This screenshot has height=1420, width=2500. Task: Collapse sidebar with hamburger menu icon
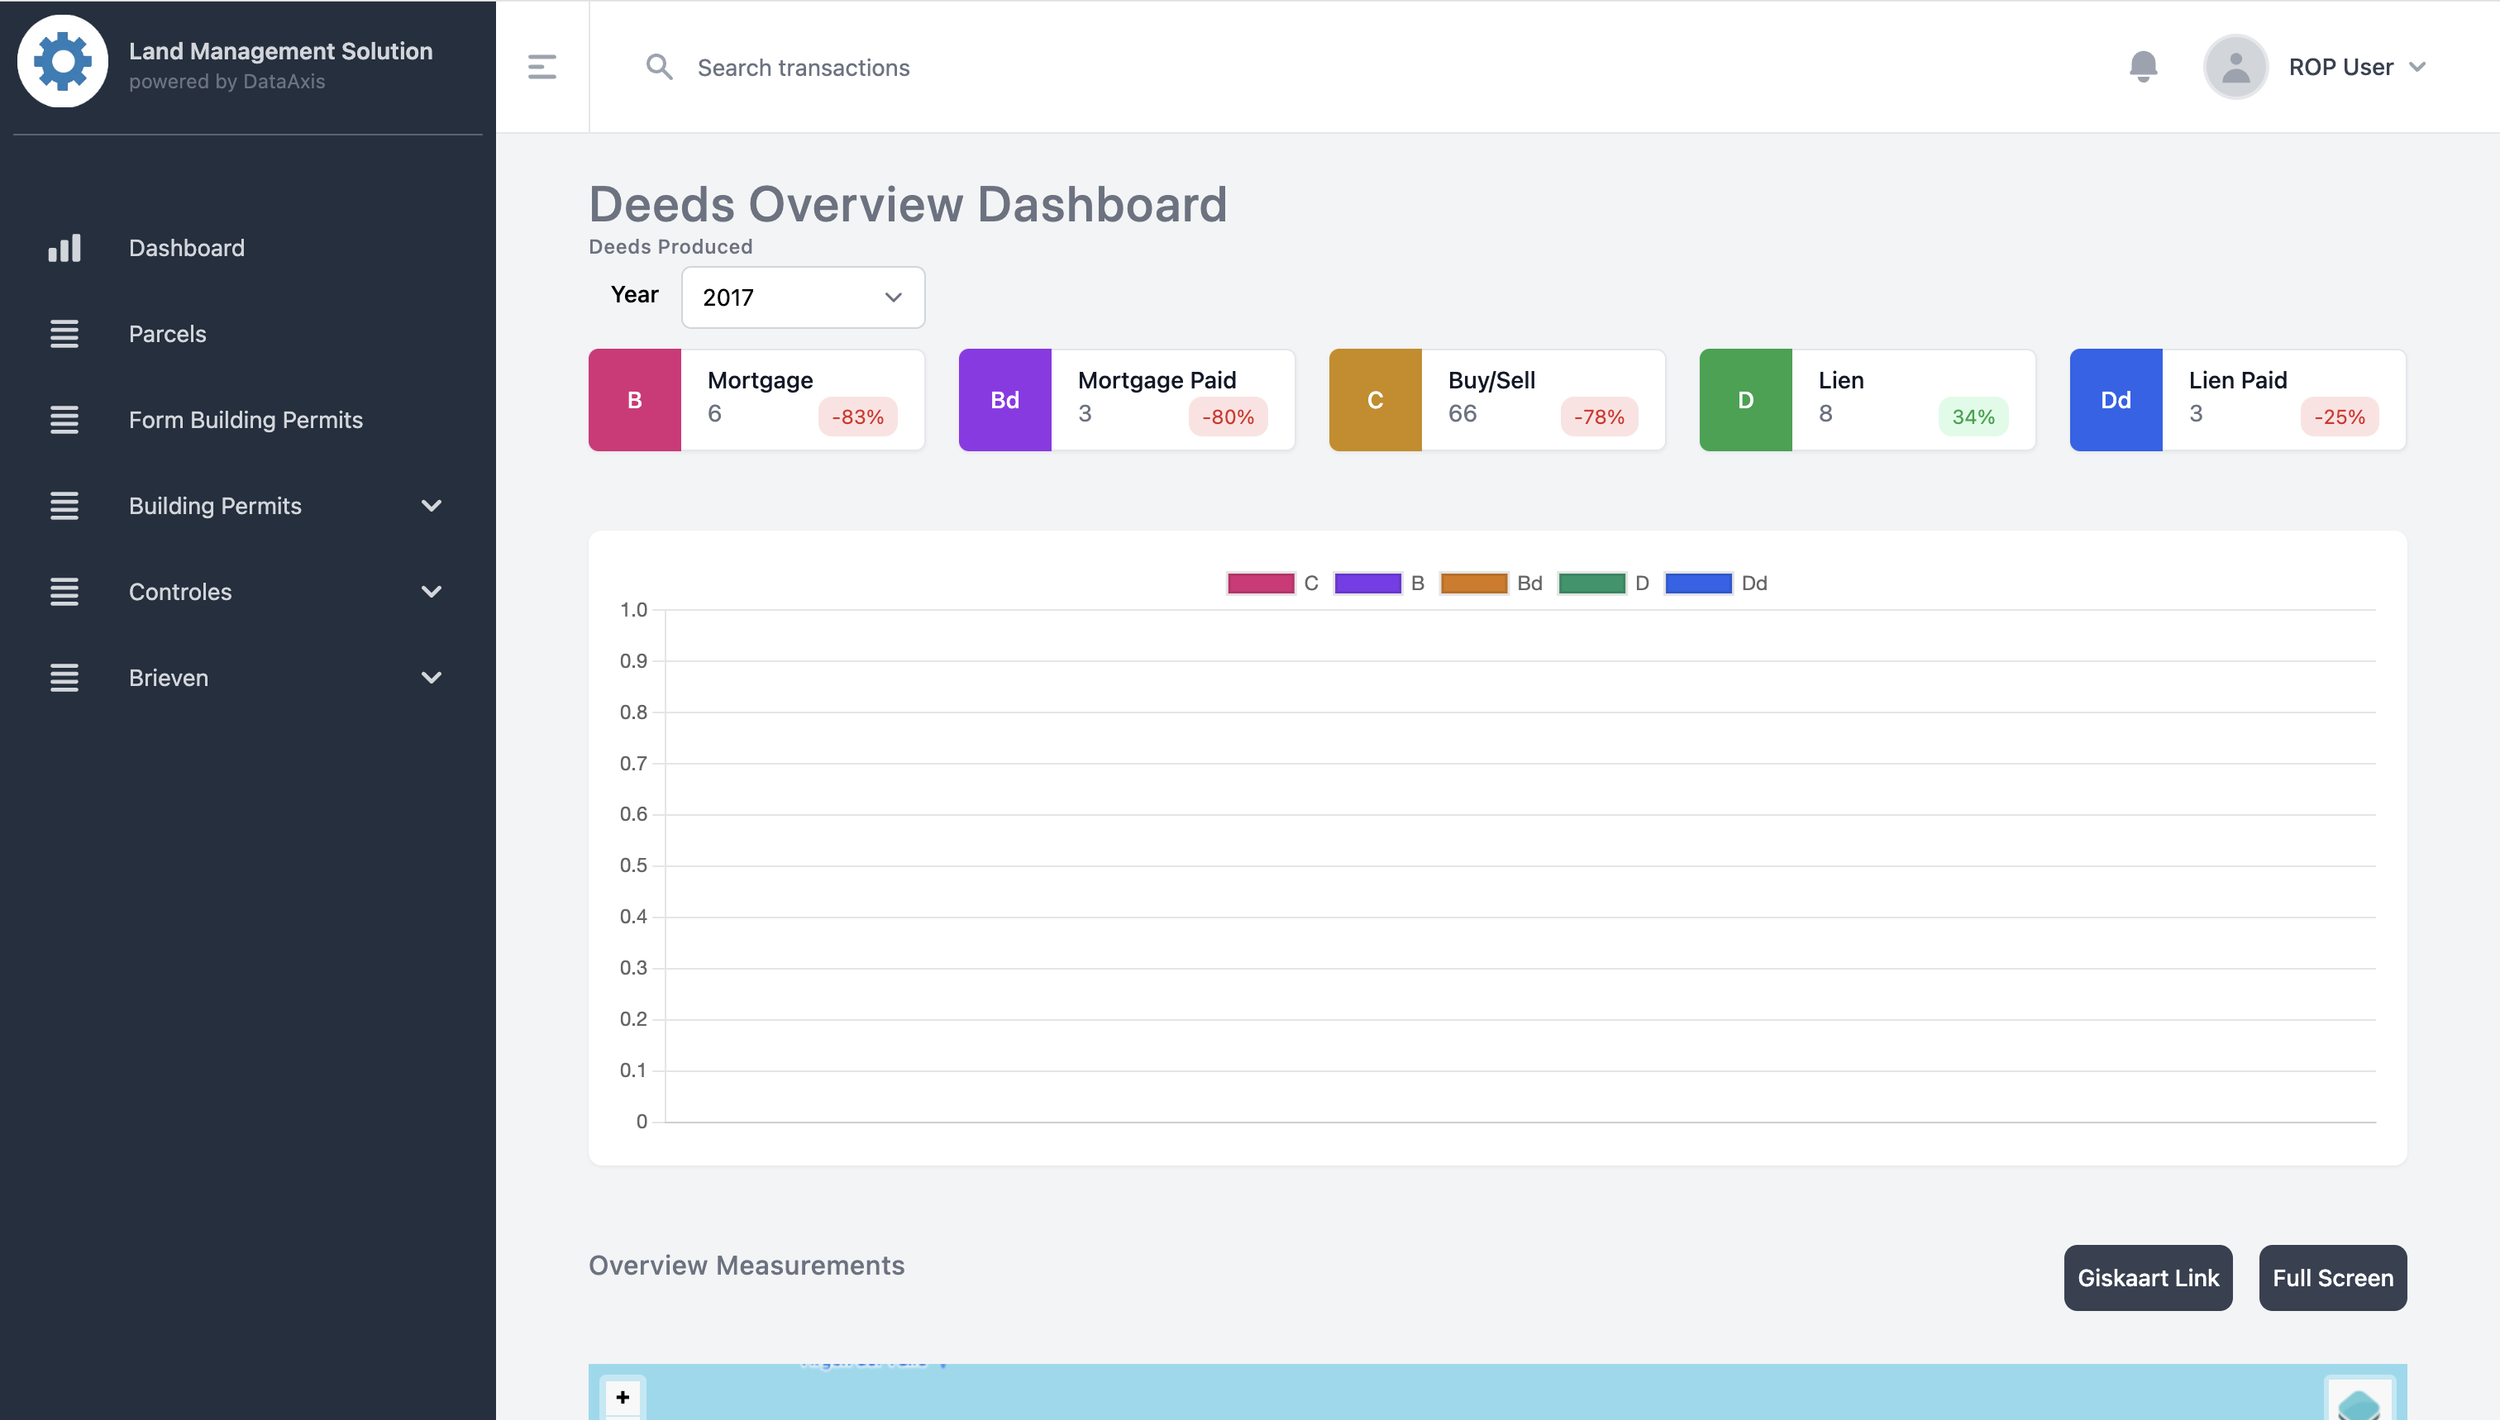[x=542, y=67]
